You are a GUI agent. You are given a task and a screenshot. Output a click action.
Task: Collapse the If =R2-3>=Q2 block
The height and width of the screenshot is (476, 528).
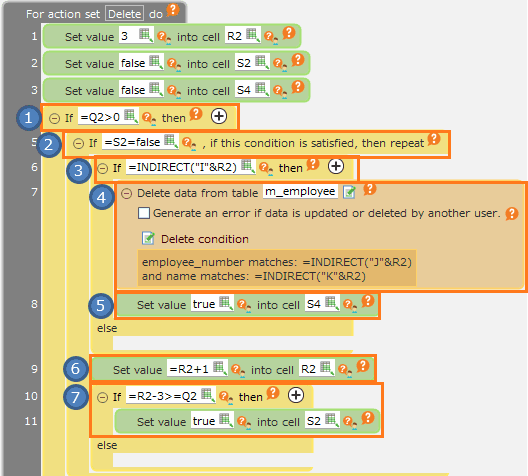102,398
